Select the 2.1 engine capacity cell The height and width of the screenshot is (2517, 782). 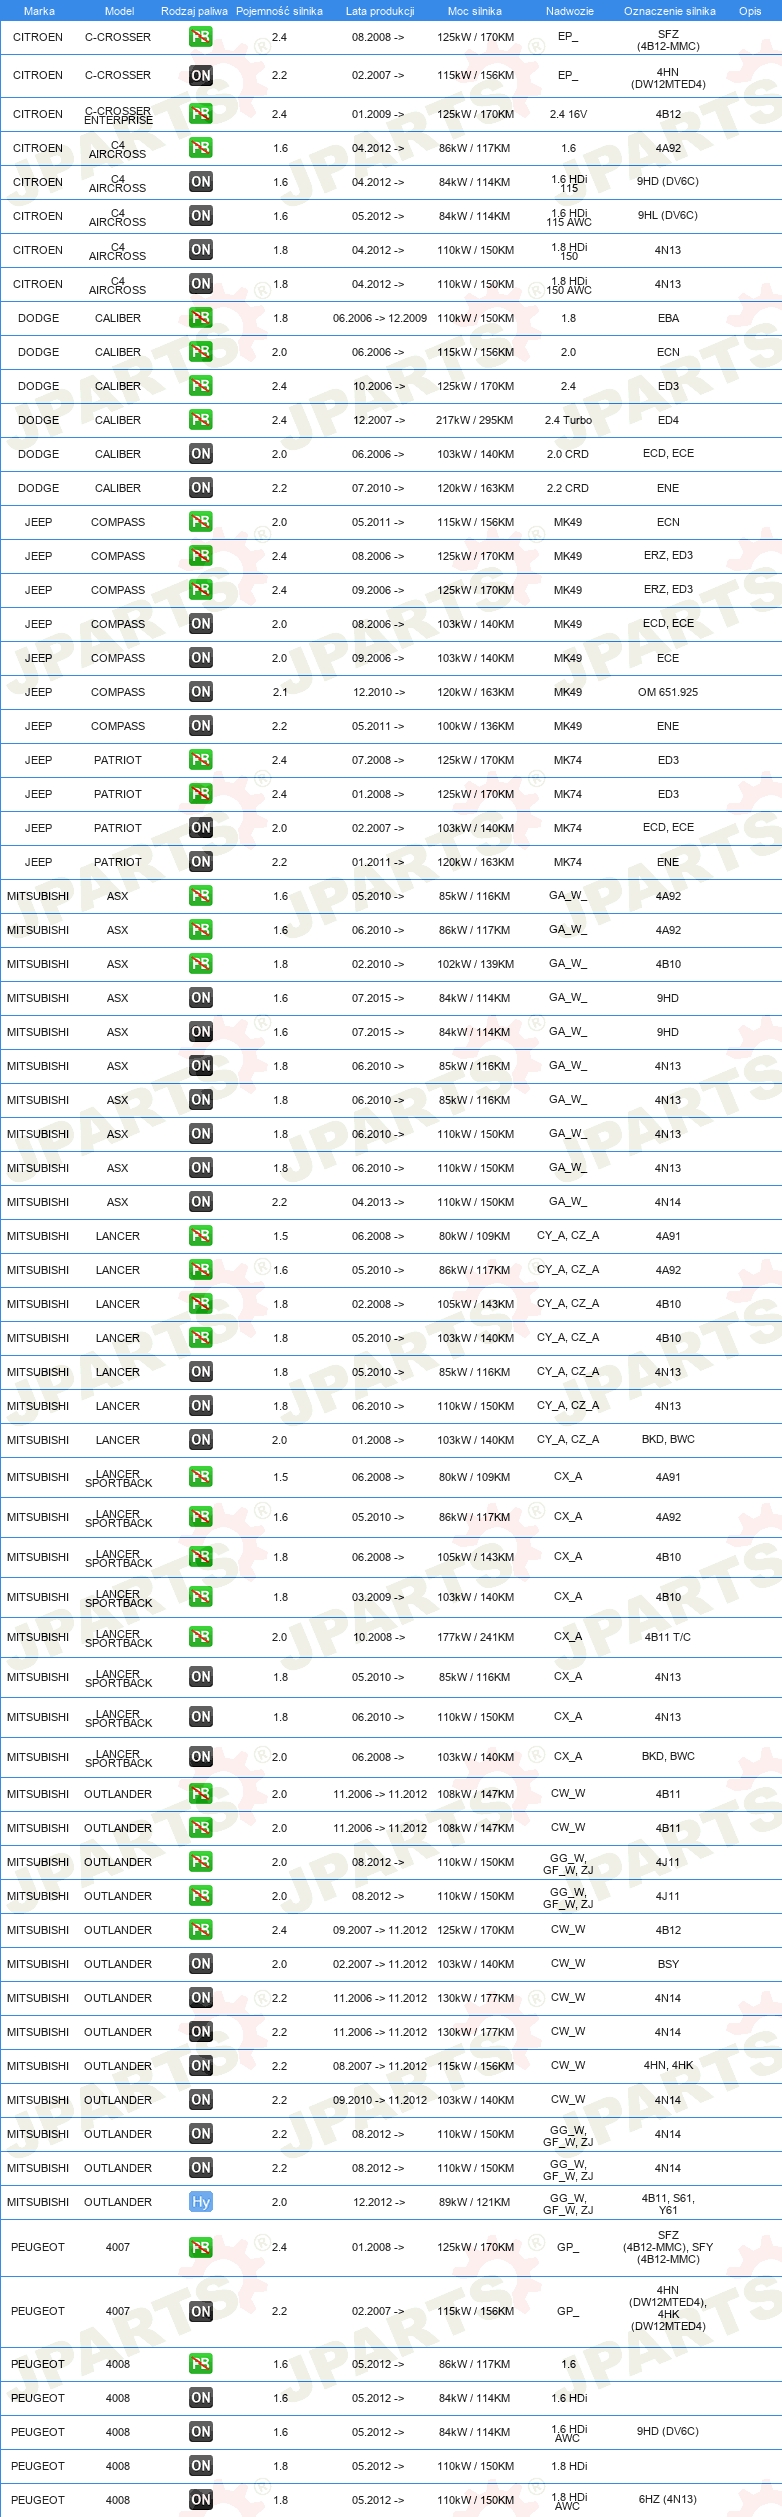(280, 692)
